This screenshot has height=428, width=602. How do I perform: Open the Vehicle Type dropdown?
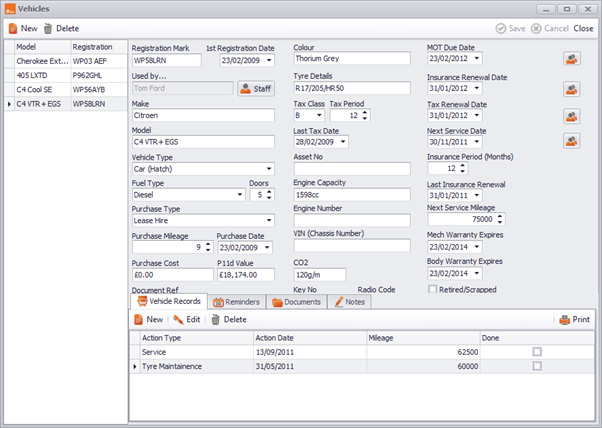[269, 169]
